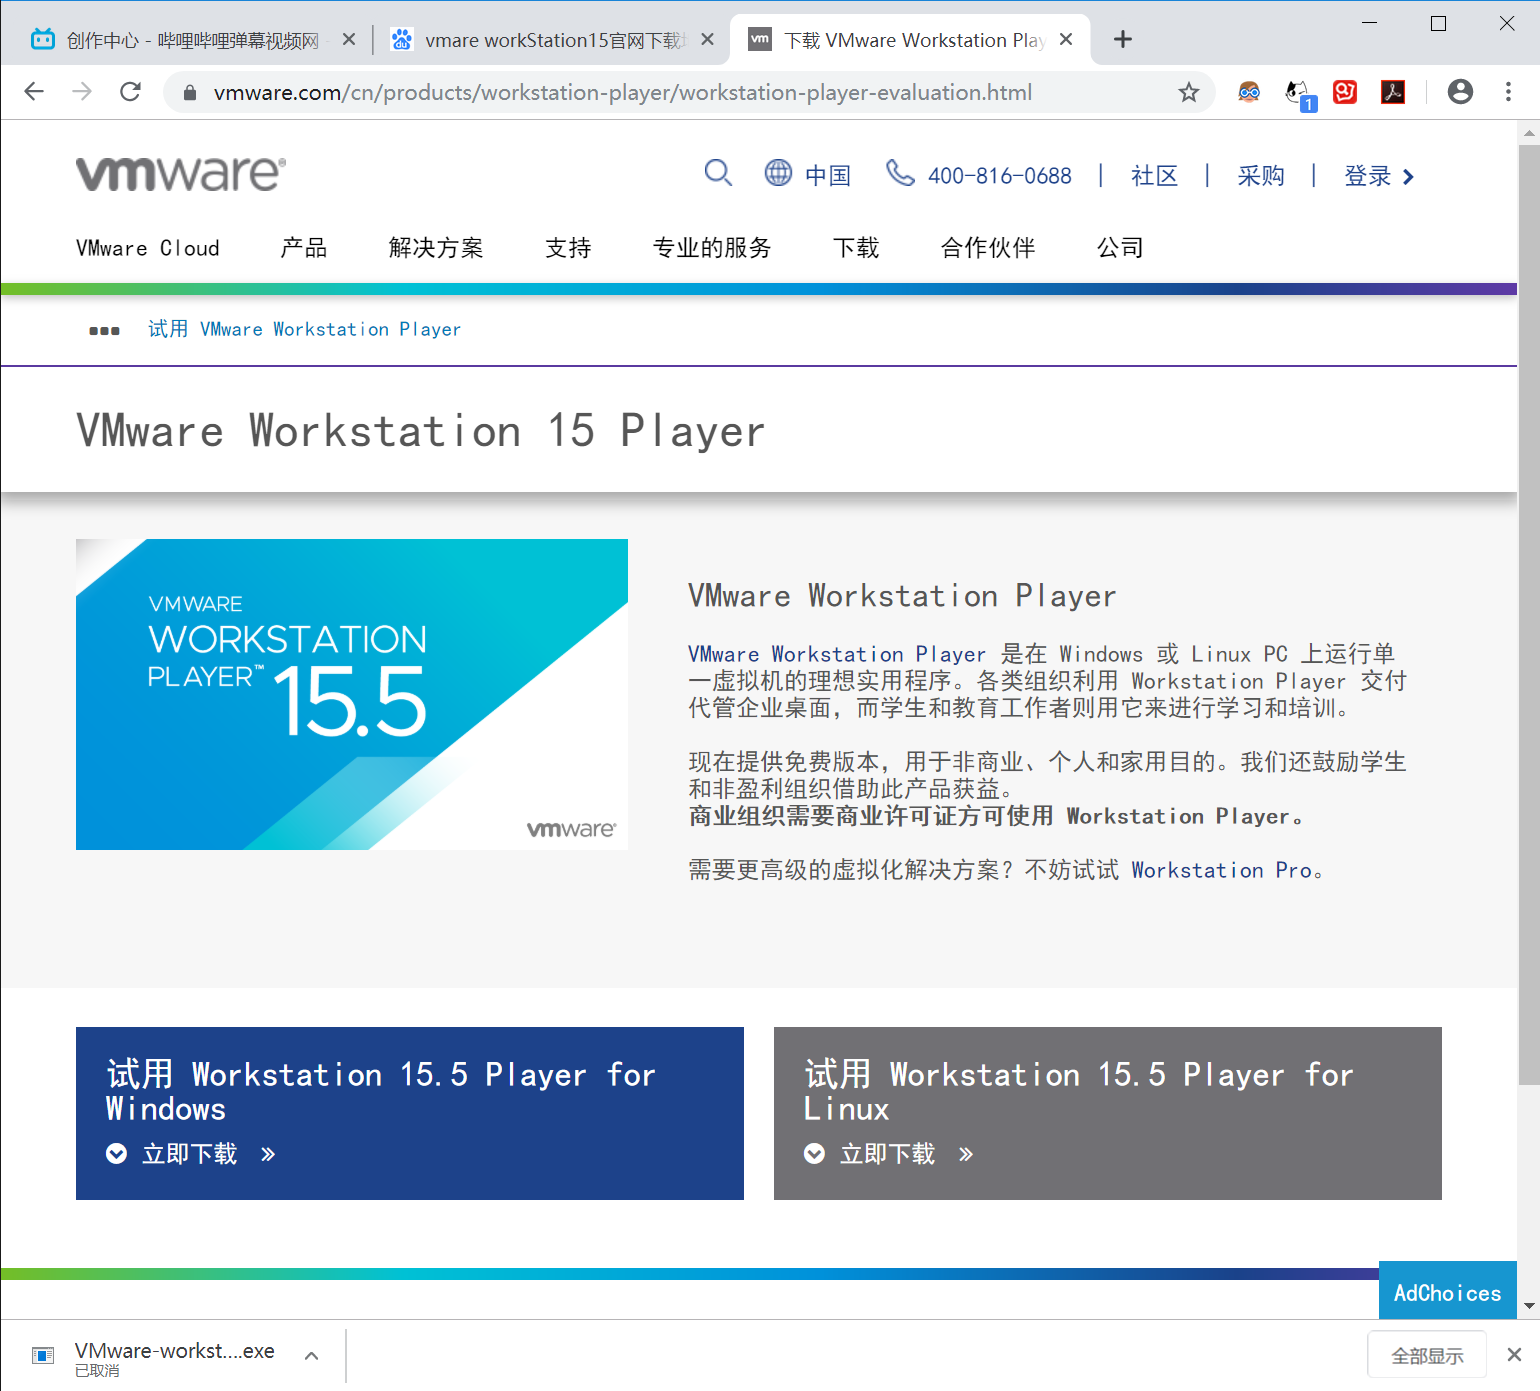This screenshot has width=1540, height=1391.
Task: Close the bilibili 创作中心 tab
Action: coord(348,39)
